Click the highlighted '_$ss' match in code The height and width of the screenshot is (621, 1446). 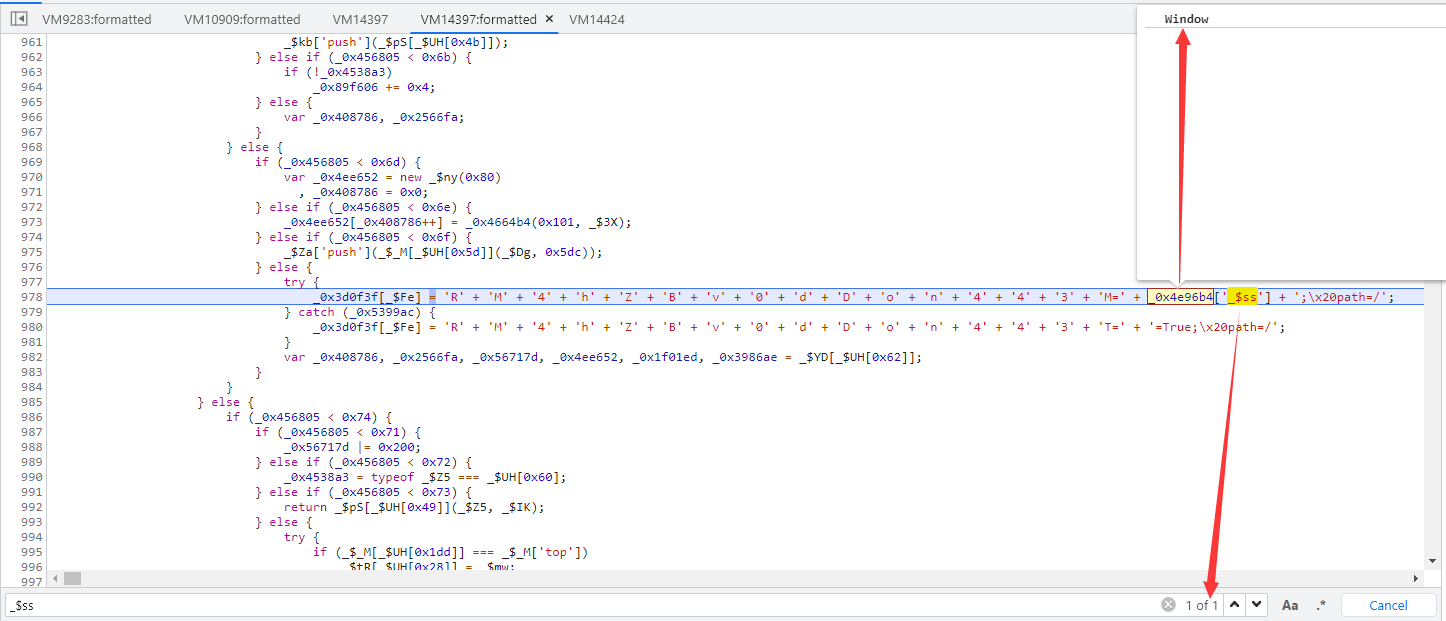coord(1242,297)
